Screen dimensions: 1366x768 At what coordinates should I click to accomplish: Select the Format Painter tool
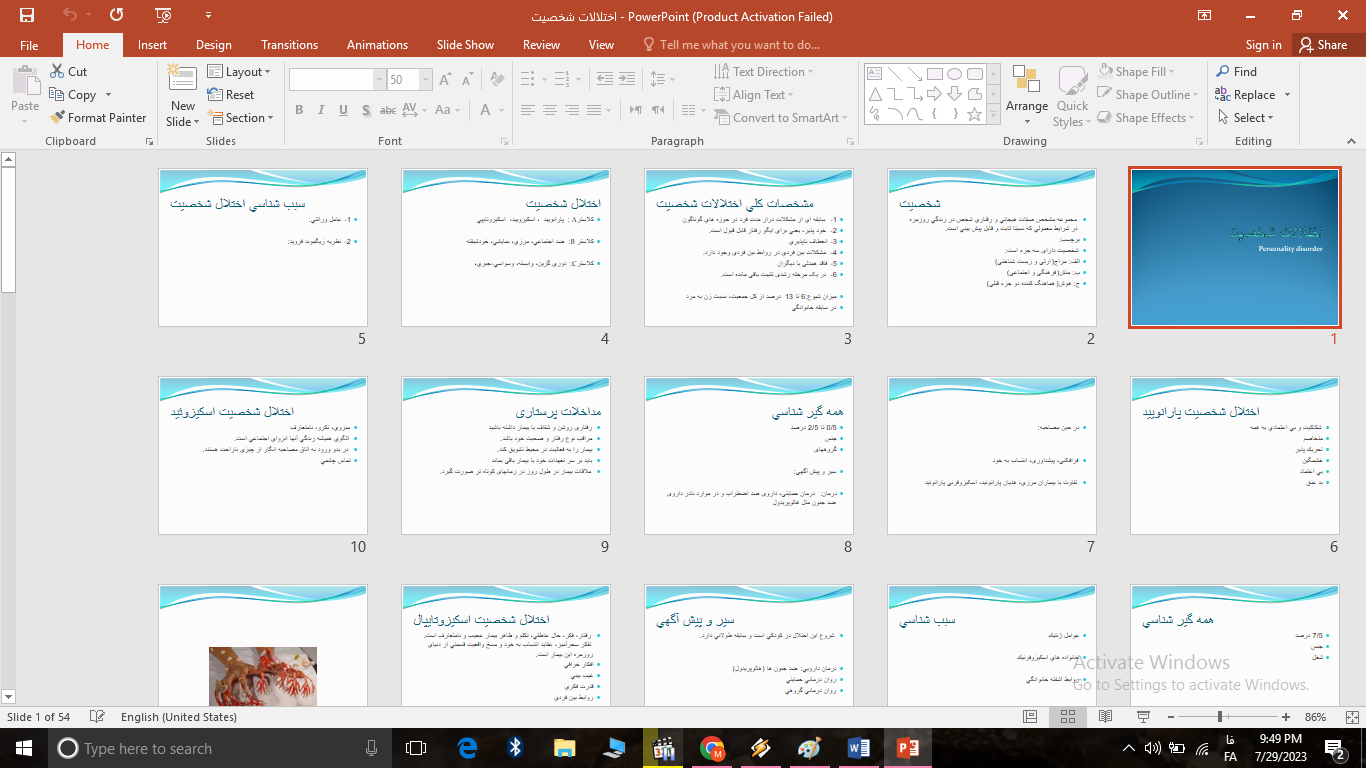tap(98, 118)
